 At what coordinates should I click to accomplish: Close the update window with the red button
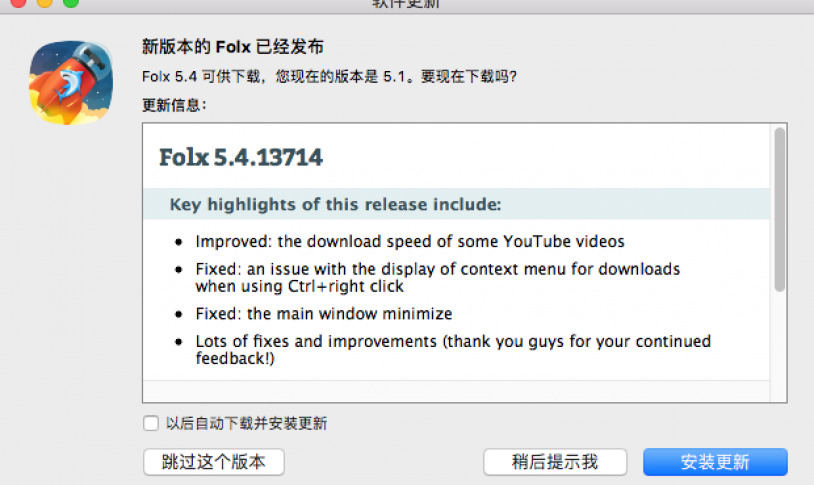(x=19, y=2)
